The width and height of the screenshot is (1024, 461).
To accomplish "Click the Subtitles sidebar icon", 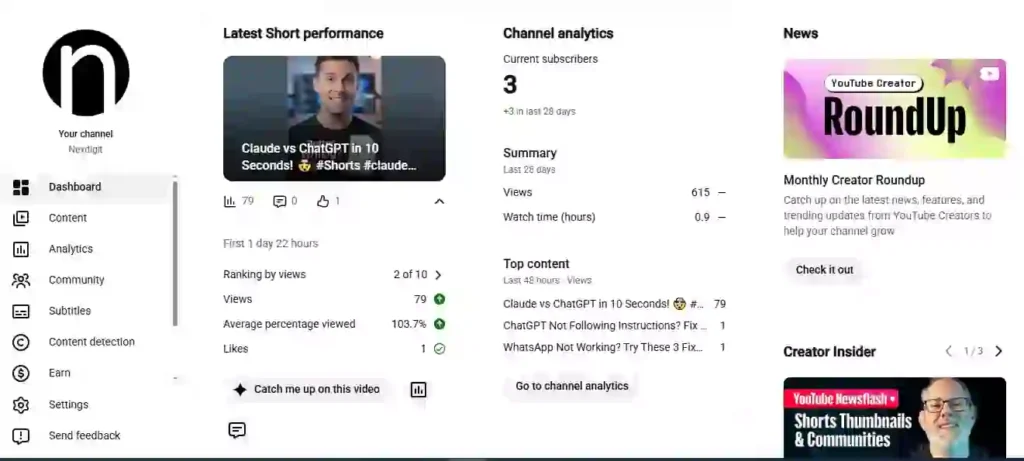I will pyautogui.click(x=21, y=311).
